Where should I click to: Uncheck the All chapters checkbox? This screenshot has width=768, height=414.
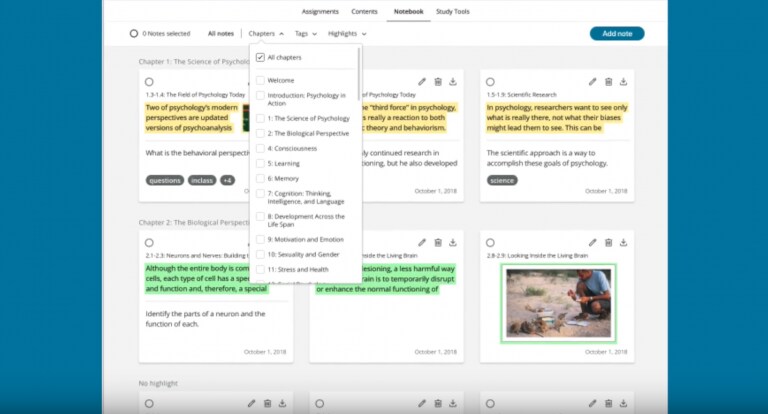(261, 57)
